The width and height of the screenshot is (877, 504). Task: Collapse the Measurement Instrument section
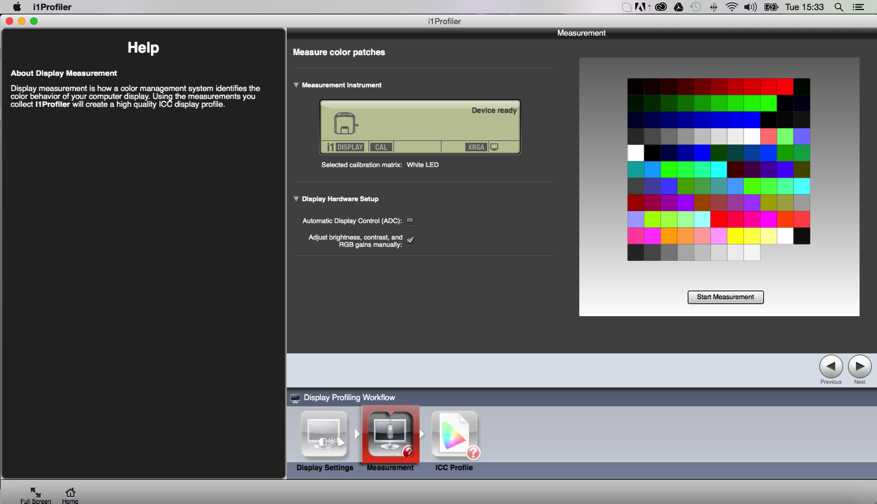point(296,85)
